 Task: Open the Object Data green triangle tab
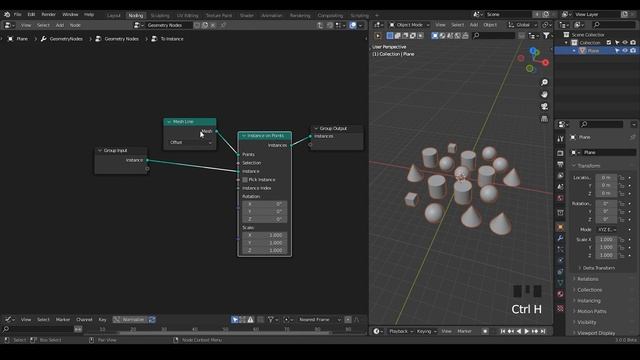[x=560, y=282]
